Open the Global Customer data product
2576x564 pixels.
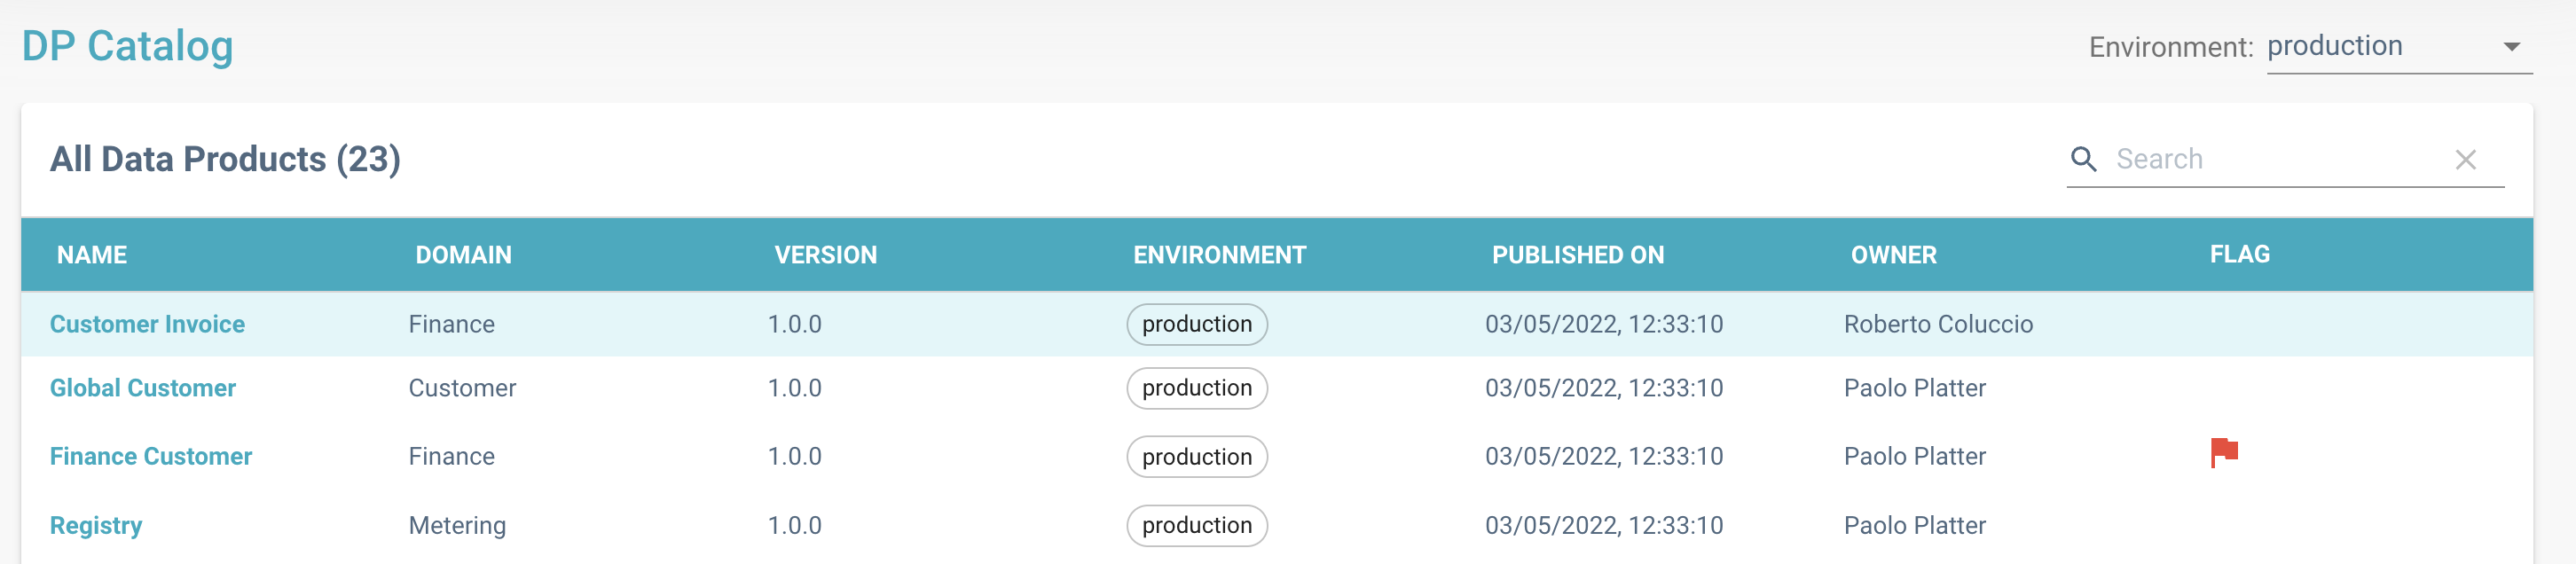143,388
